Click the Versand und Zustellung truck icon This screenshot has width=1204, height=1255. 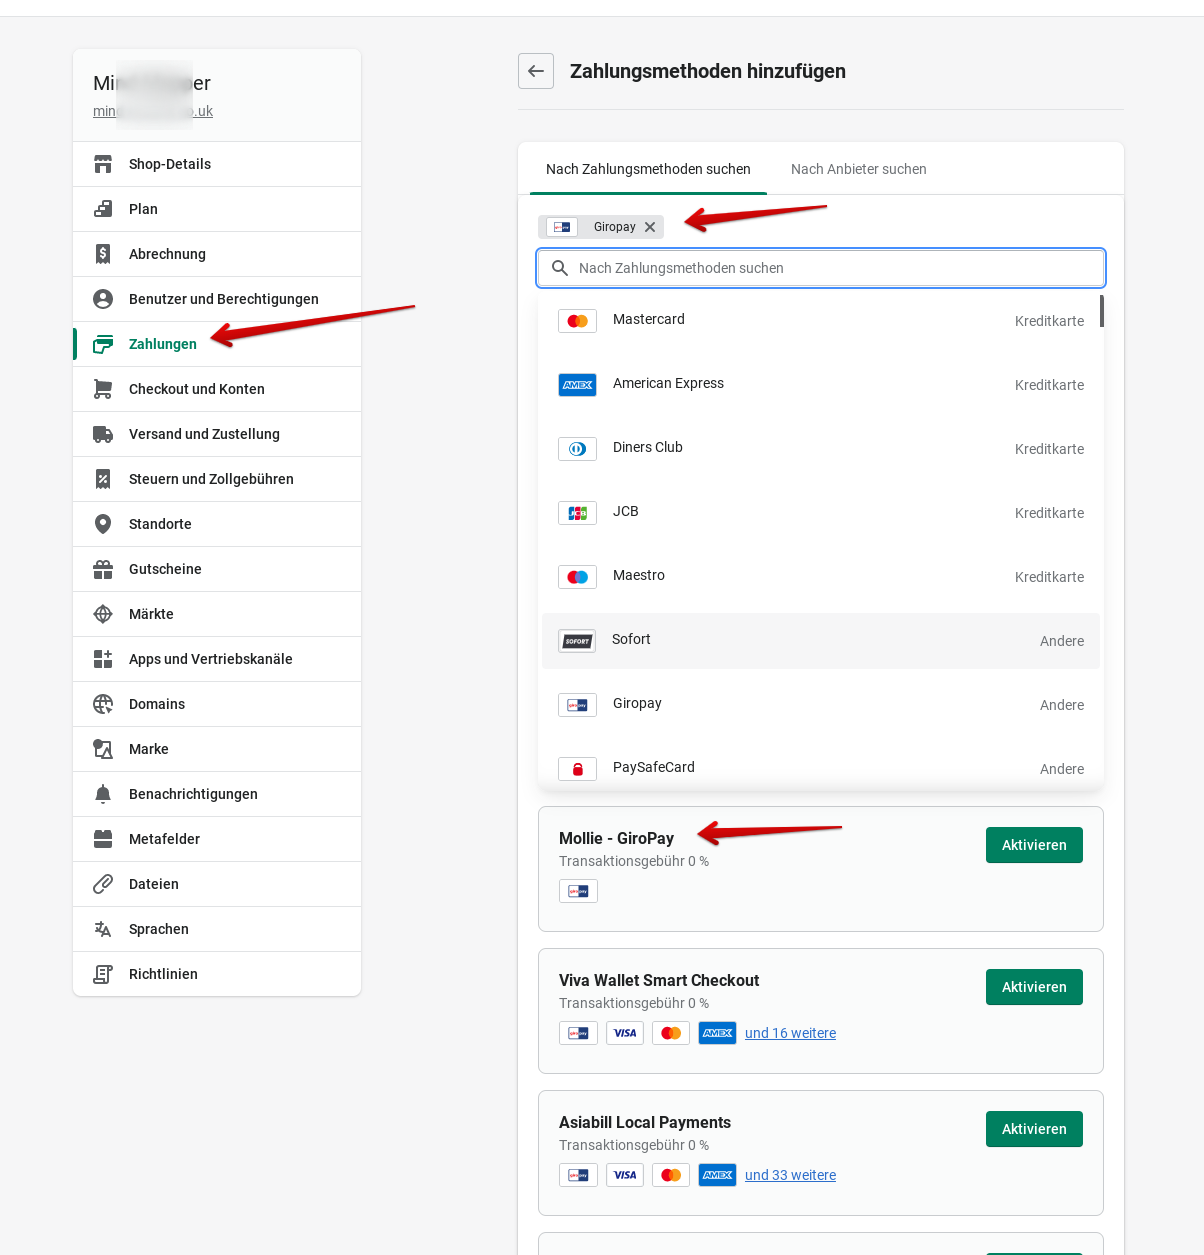coord(103,434)
